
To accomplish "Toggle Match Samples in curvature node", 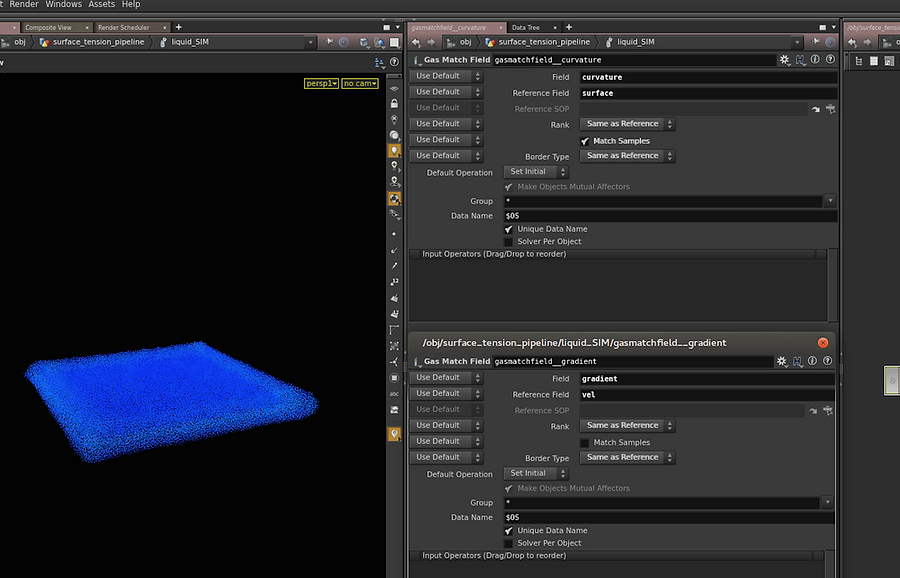I will point(585,141).
